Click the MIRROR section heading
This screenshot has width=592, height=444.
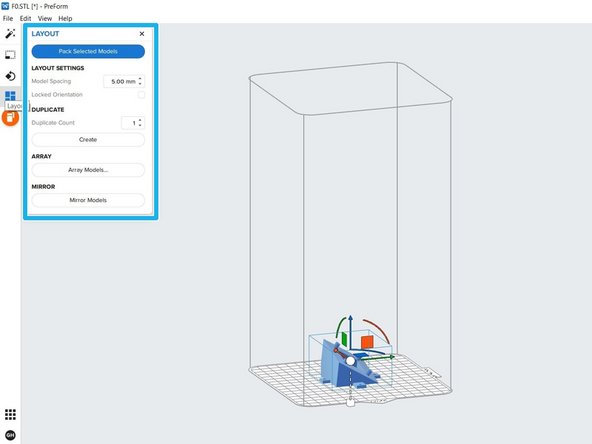click(x=43, y=187)
